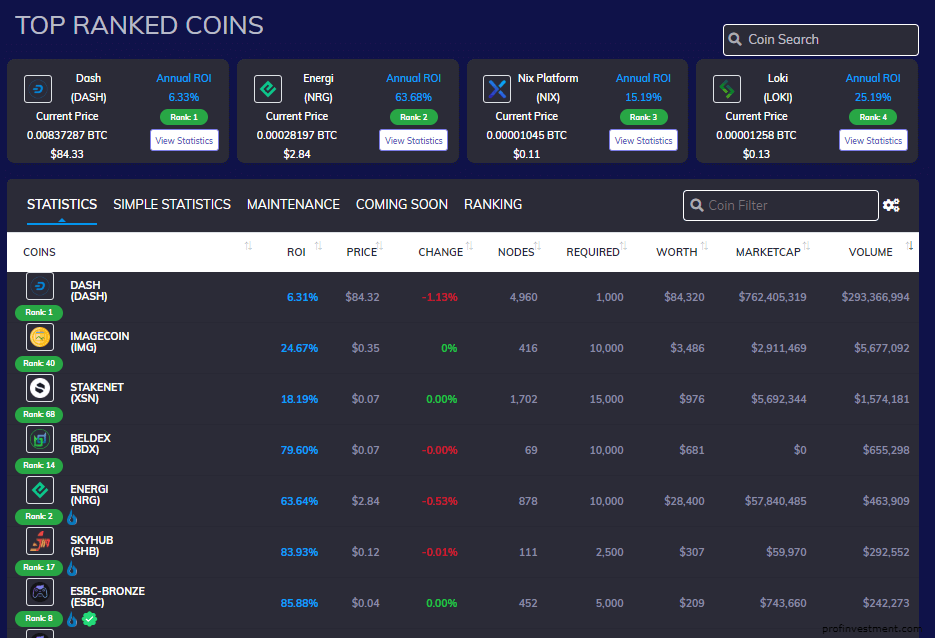Screen dimensions: 935x638
Task: Click verified checkmark badge under ESBC-Bronze
Action: click(89, 620)
